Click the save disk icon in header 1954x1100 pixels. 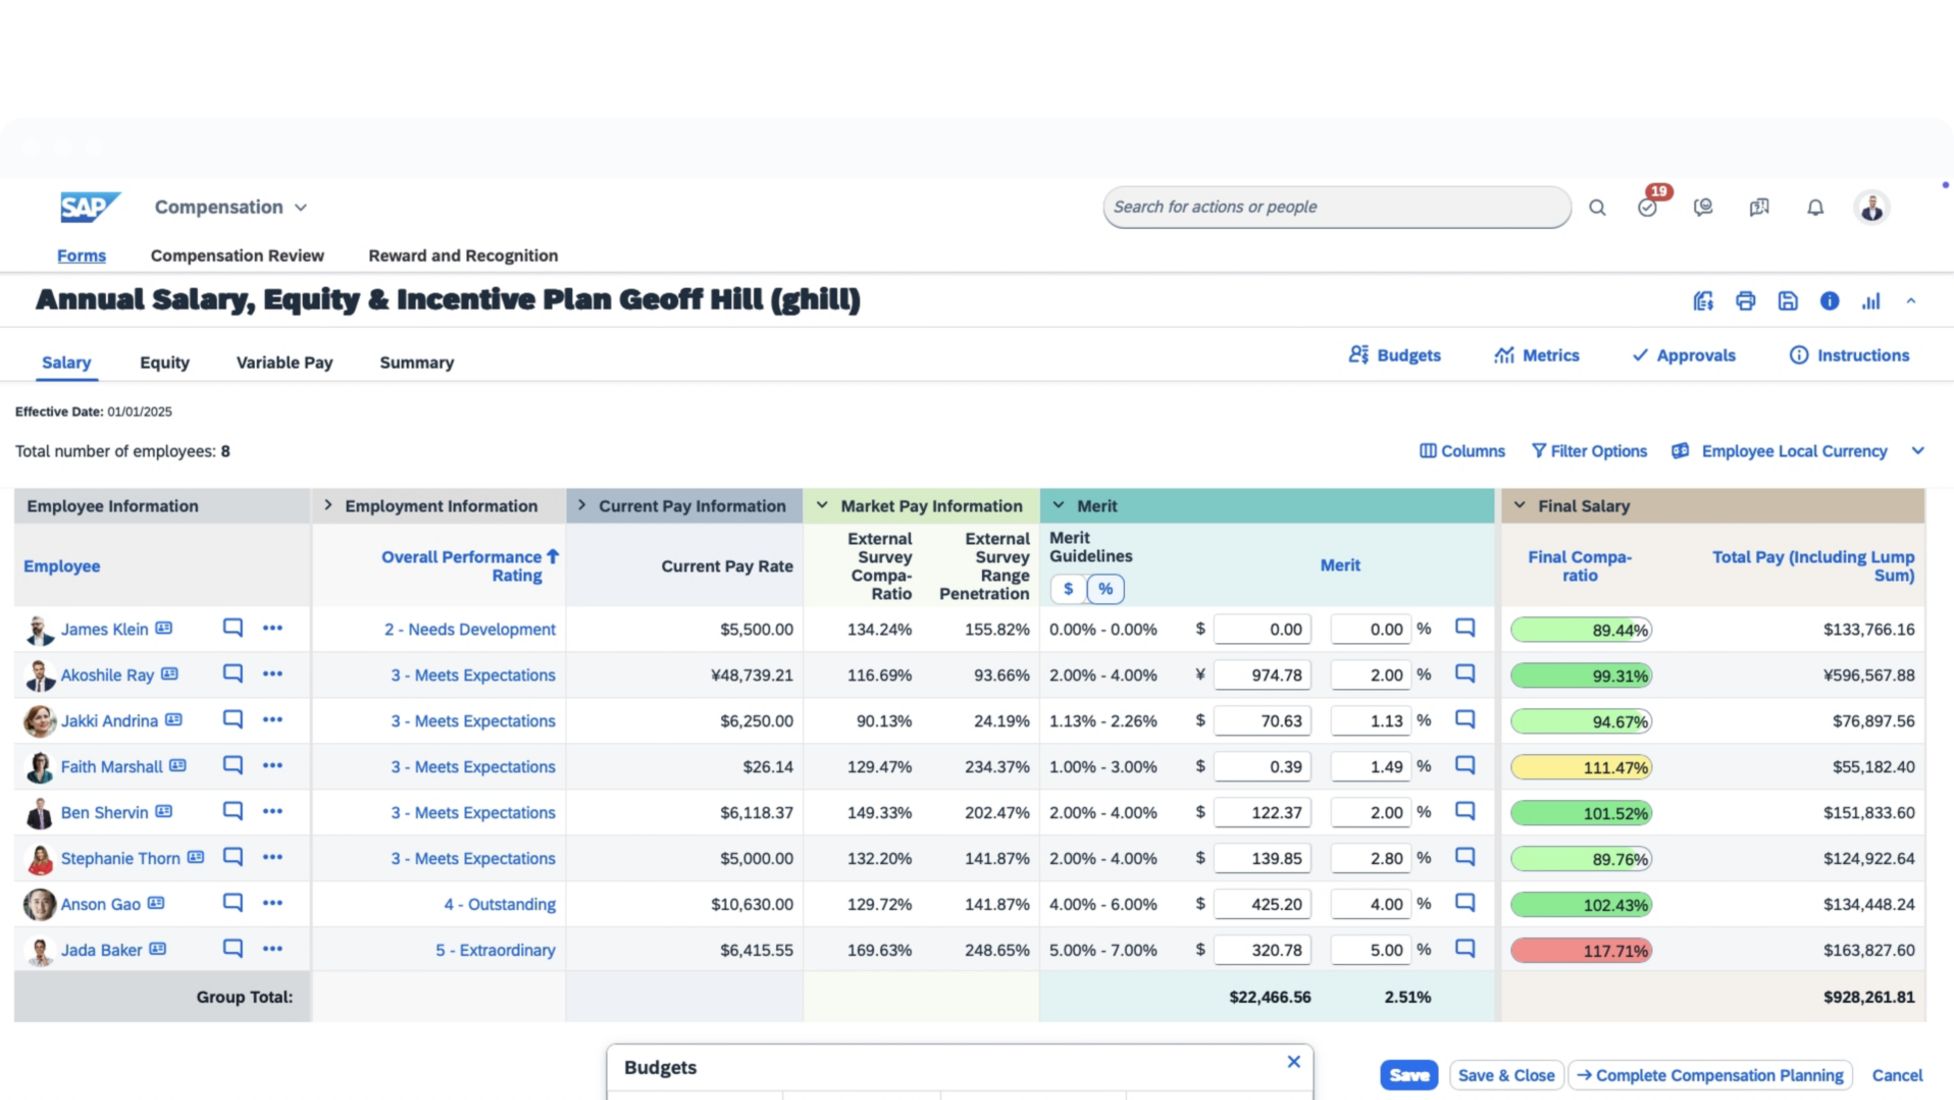pos(1787,301)
